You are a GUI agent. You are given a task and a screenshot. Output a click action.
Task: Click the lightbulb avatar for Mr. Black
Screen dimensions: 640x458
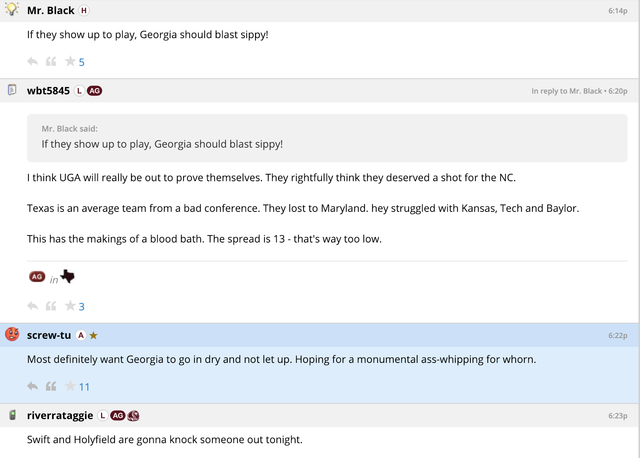point(12,10)
